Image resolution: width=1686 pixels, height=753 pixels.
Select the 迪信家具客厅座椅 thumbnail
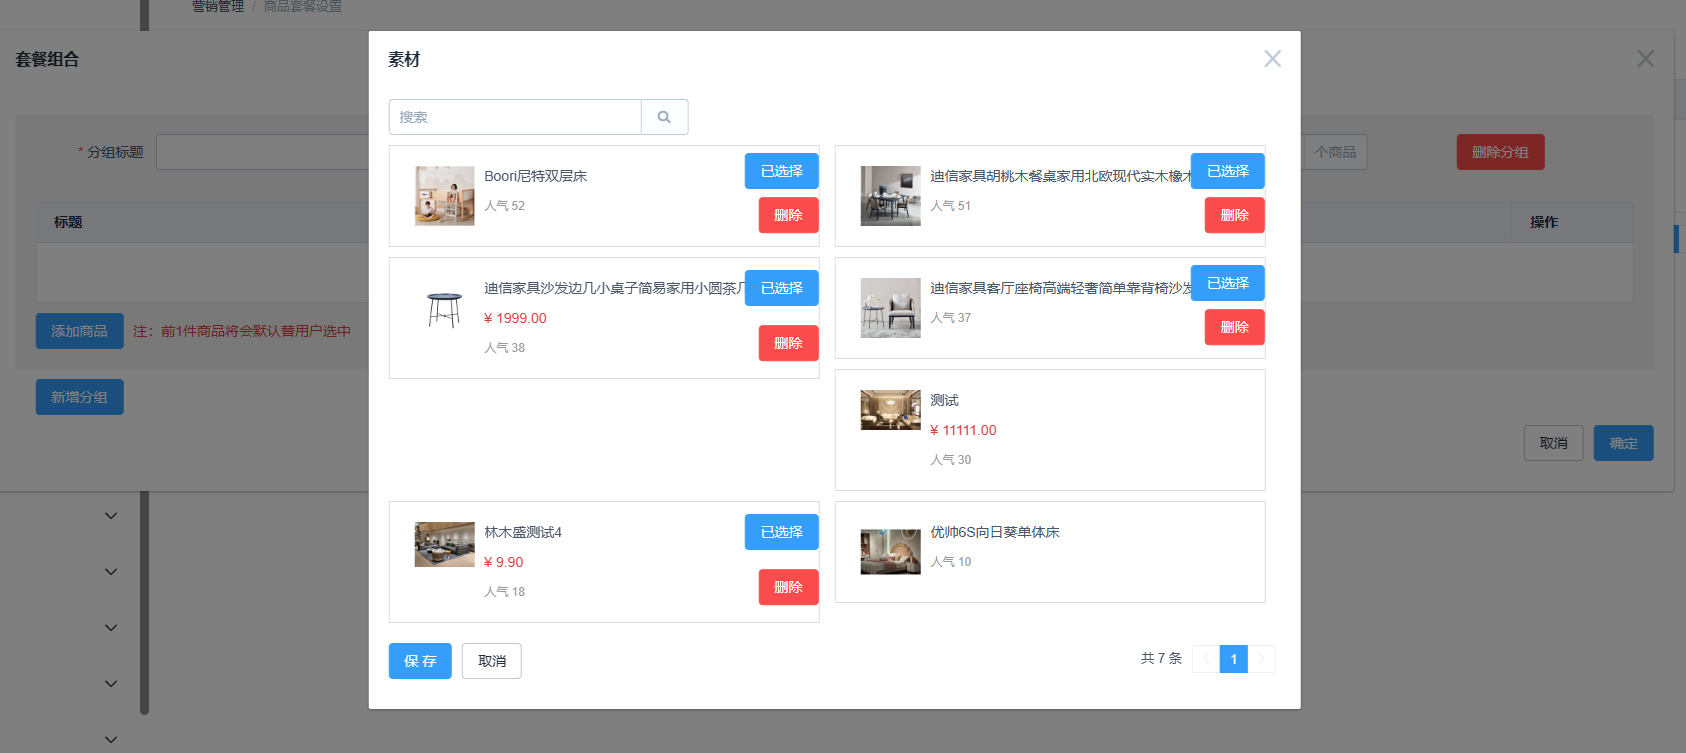(x=890, y=308)
